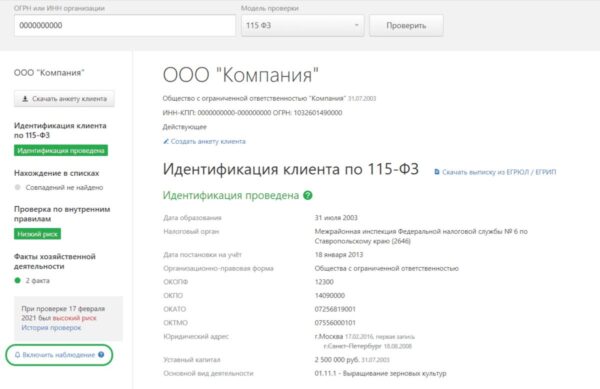Click the large ООО "Компания" heading
Viewport: 600px width, 389px height.
click(x=241, y=75)
